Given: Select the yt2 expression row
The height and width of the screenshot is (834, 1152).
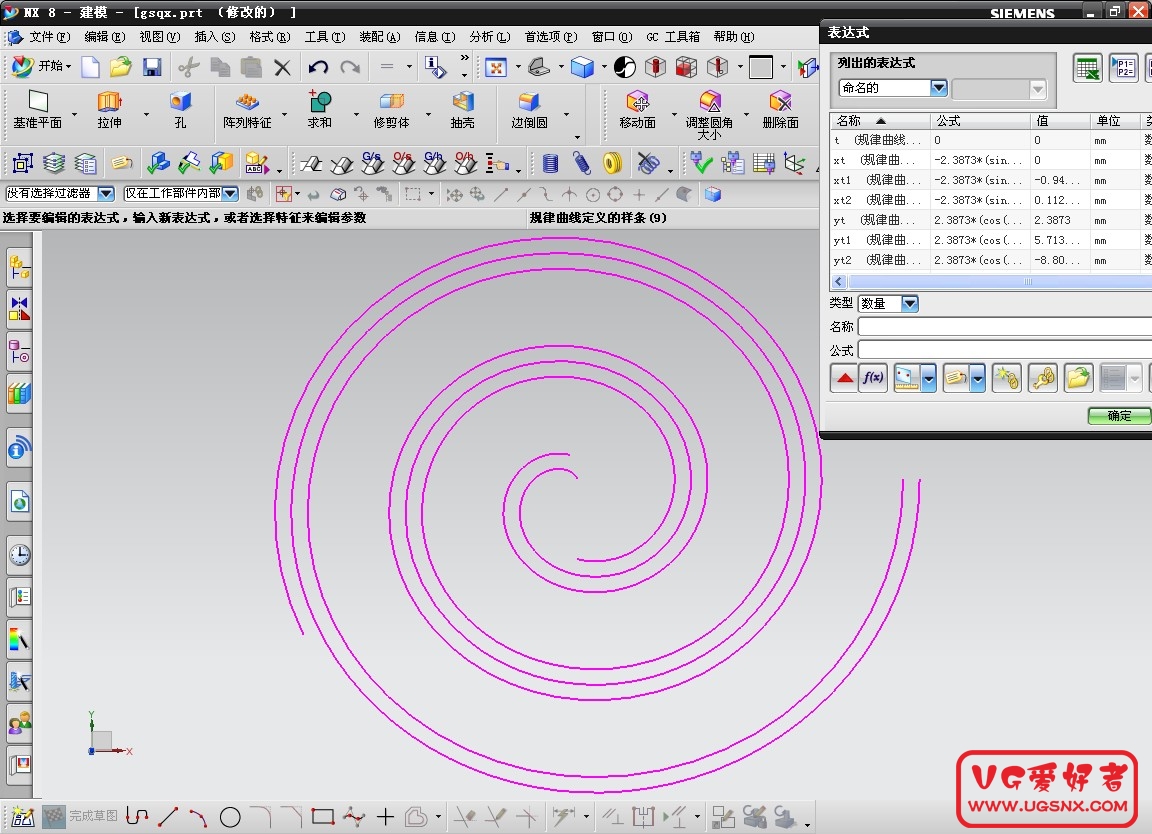Looking at the screenshot, I should click(990, 260).
